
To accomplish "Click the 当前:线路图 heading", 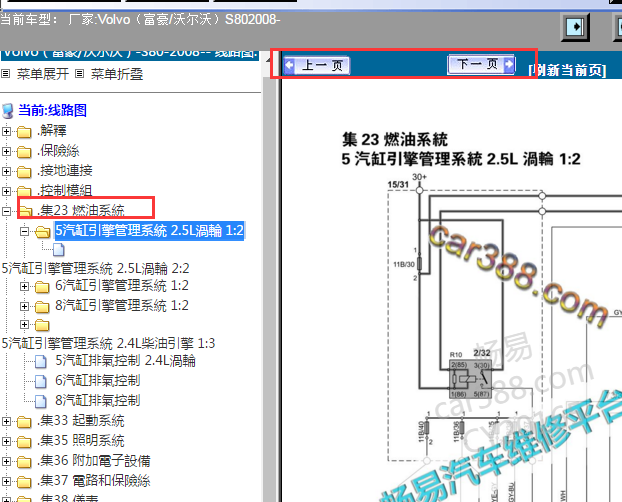I will point(52,110).
